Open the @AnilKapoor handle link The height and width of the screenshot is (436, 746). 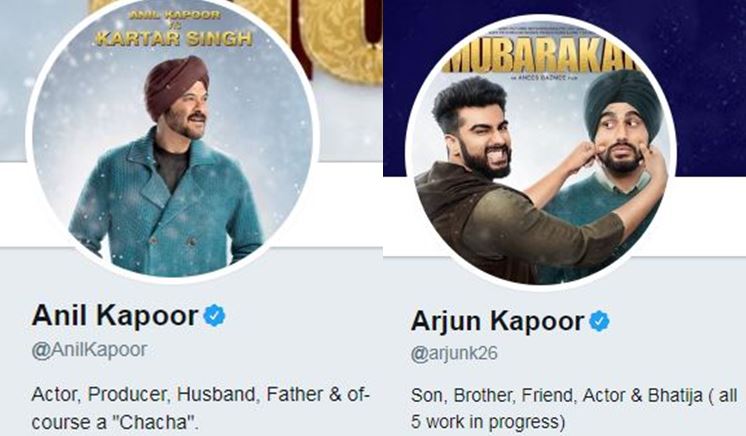click(89, 350)
